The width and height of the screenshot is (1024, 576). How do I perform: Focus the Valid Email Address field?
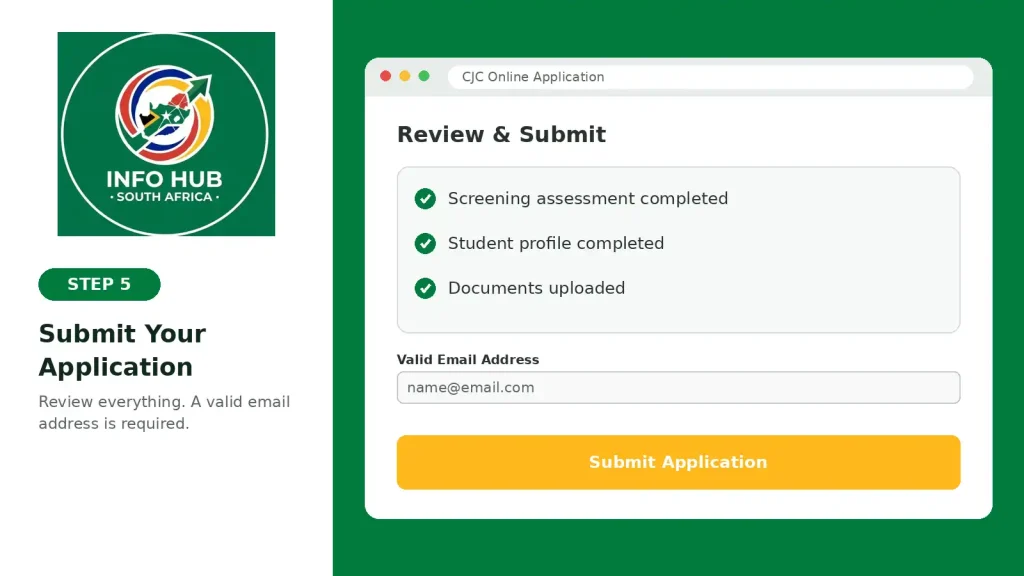click(678, 387)
